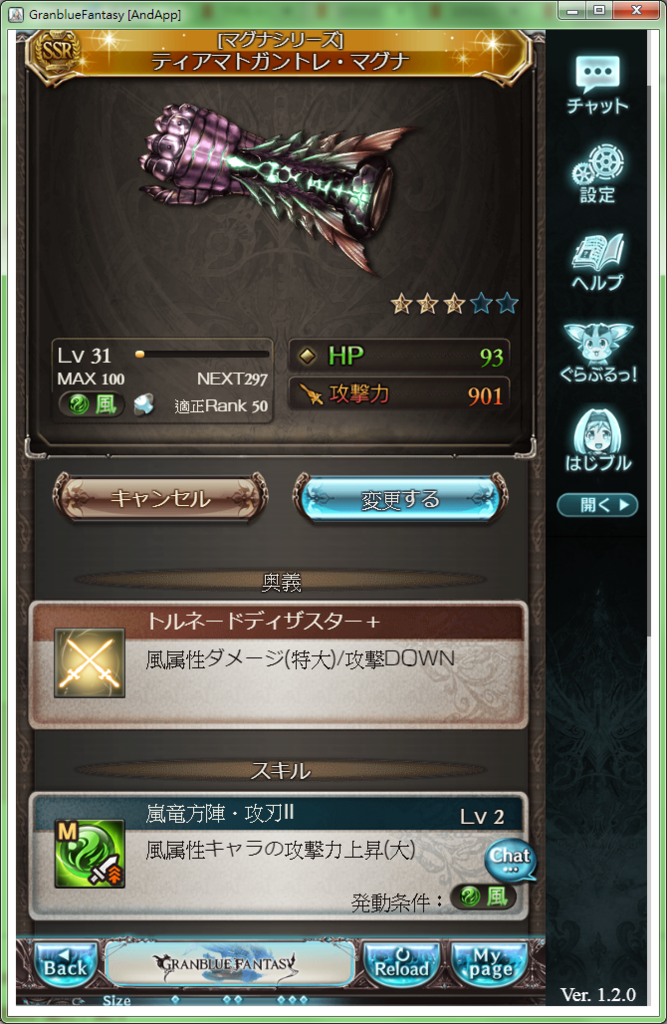Go Back using the bottom bar
Image resolution: width=667 pixels, height=1024 pixels.
click(x=65, y=965)
